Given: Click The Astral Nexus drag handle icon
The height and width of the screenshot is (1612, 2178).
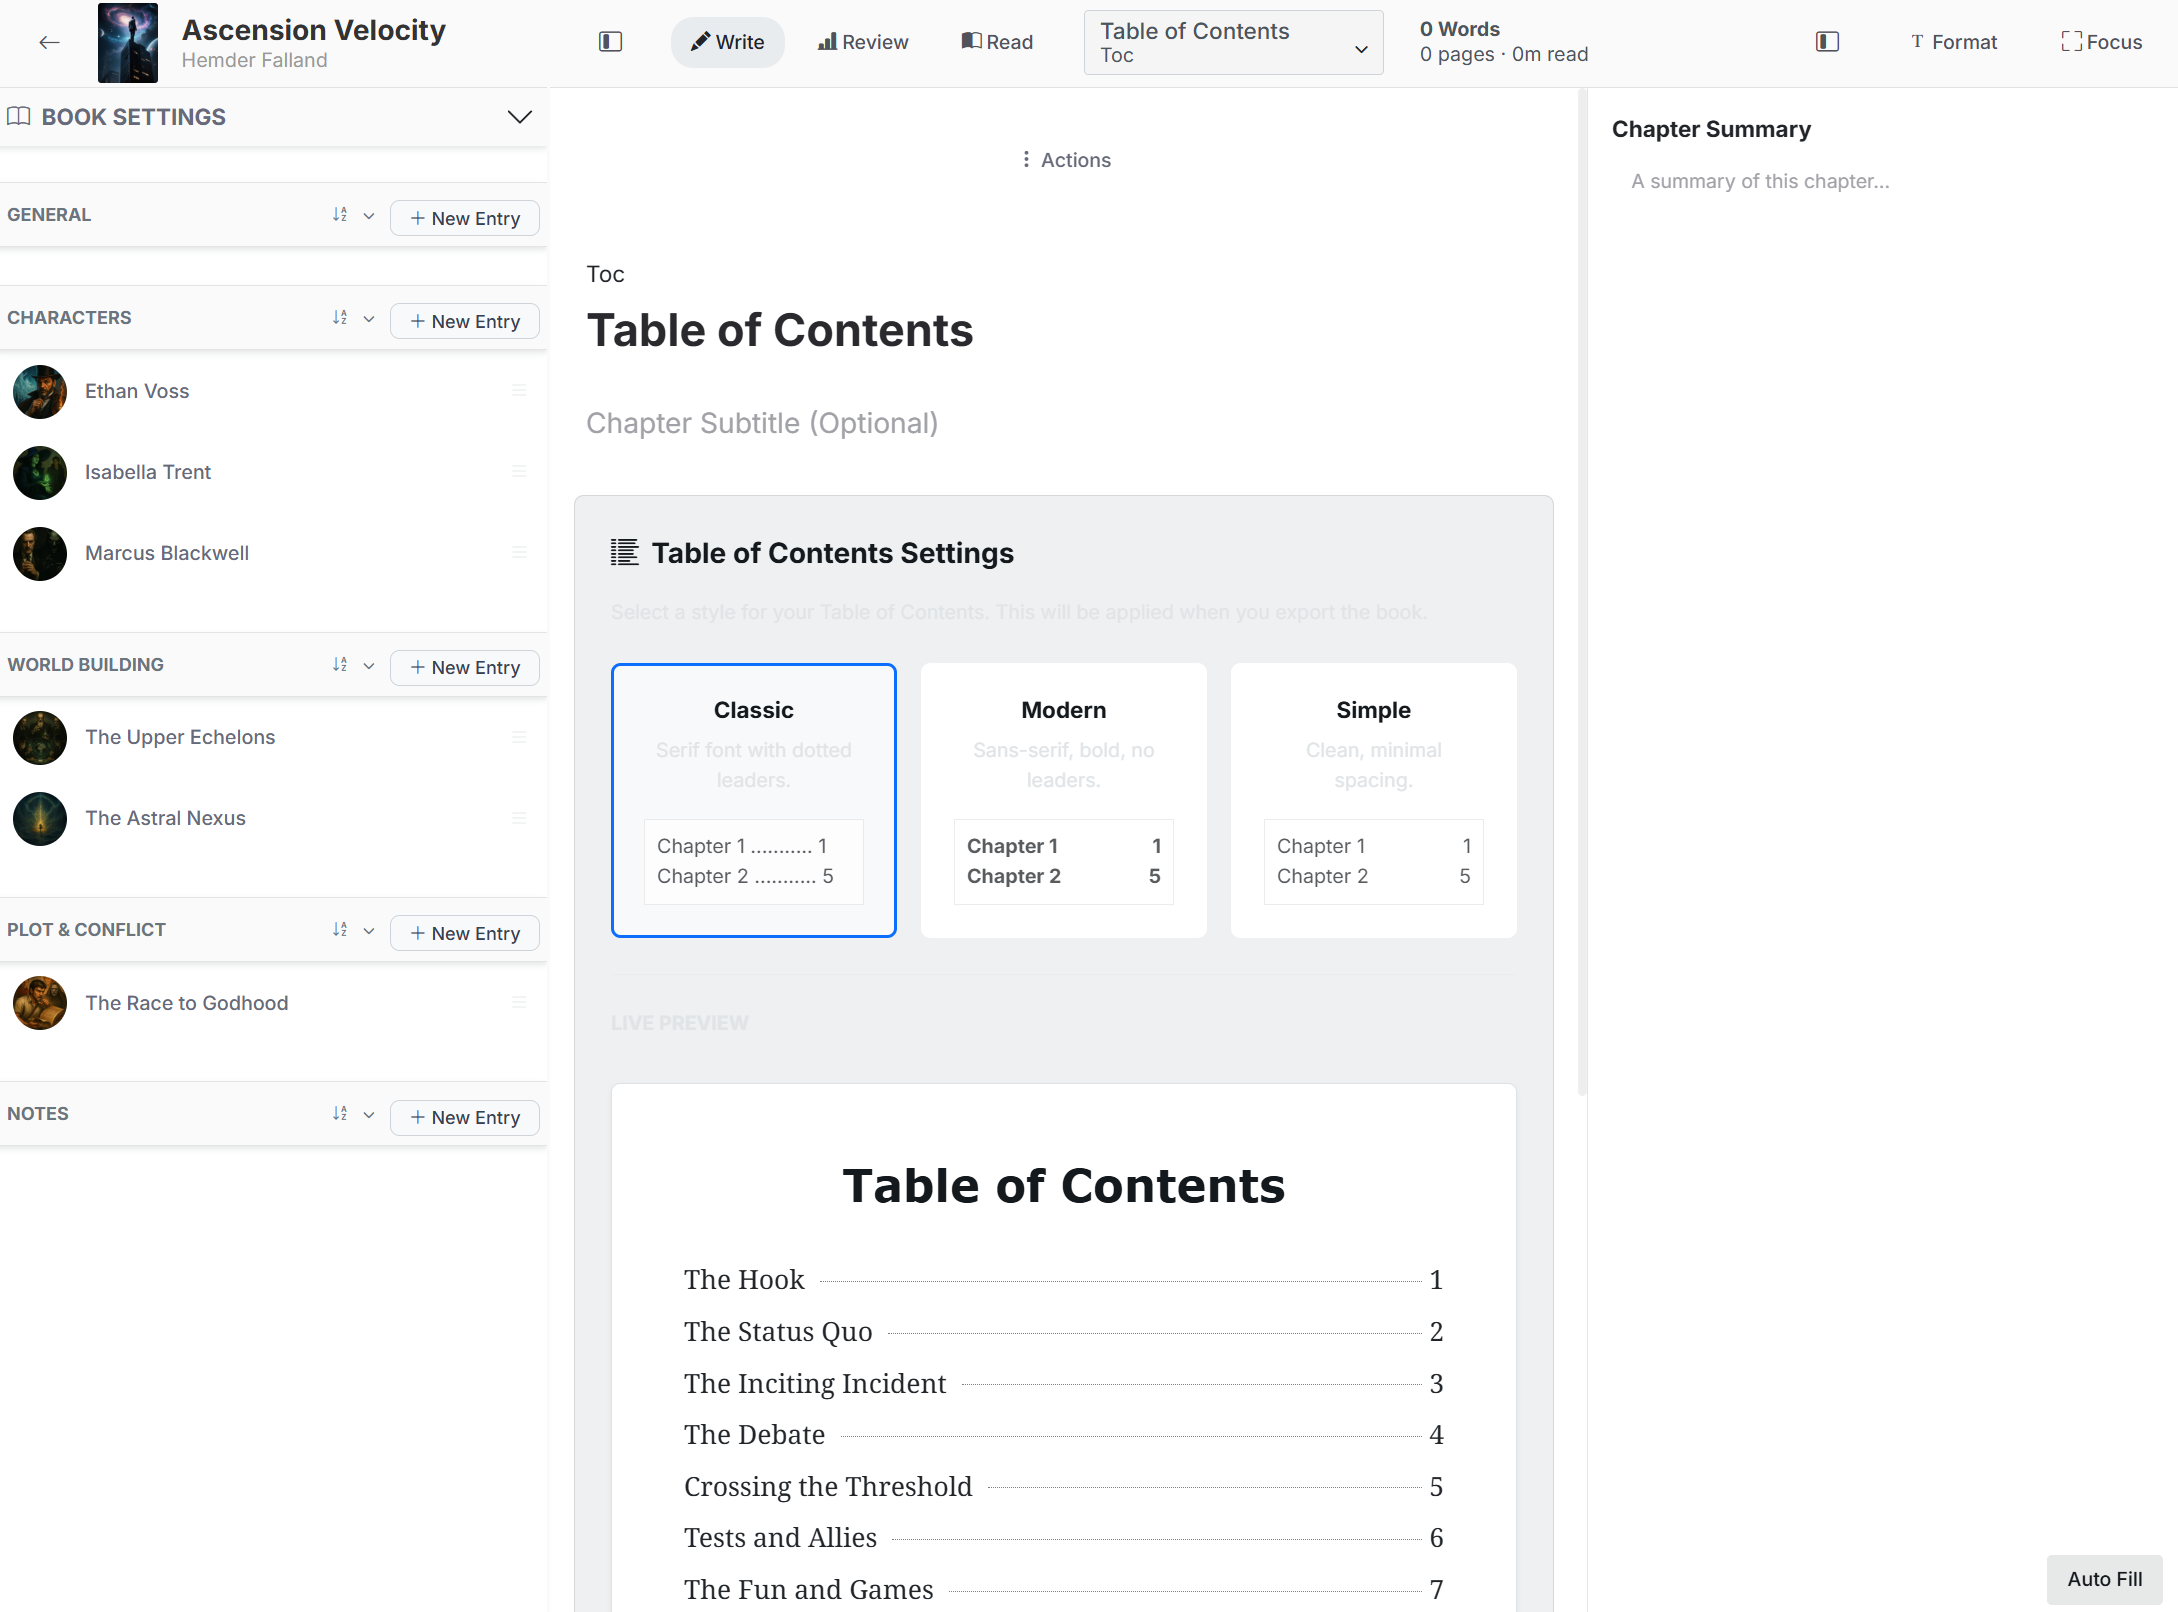Looking at the screenshot, I should 519,818.
